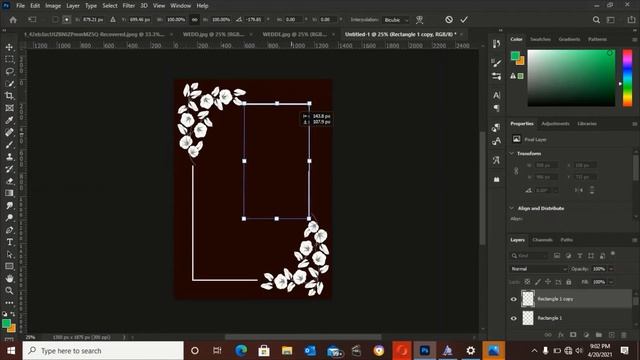Viewport: 640px width, 360px height.
Task: Pick a shade in the green color field
Action: pos(571,78)
